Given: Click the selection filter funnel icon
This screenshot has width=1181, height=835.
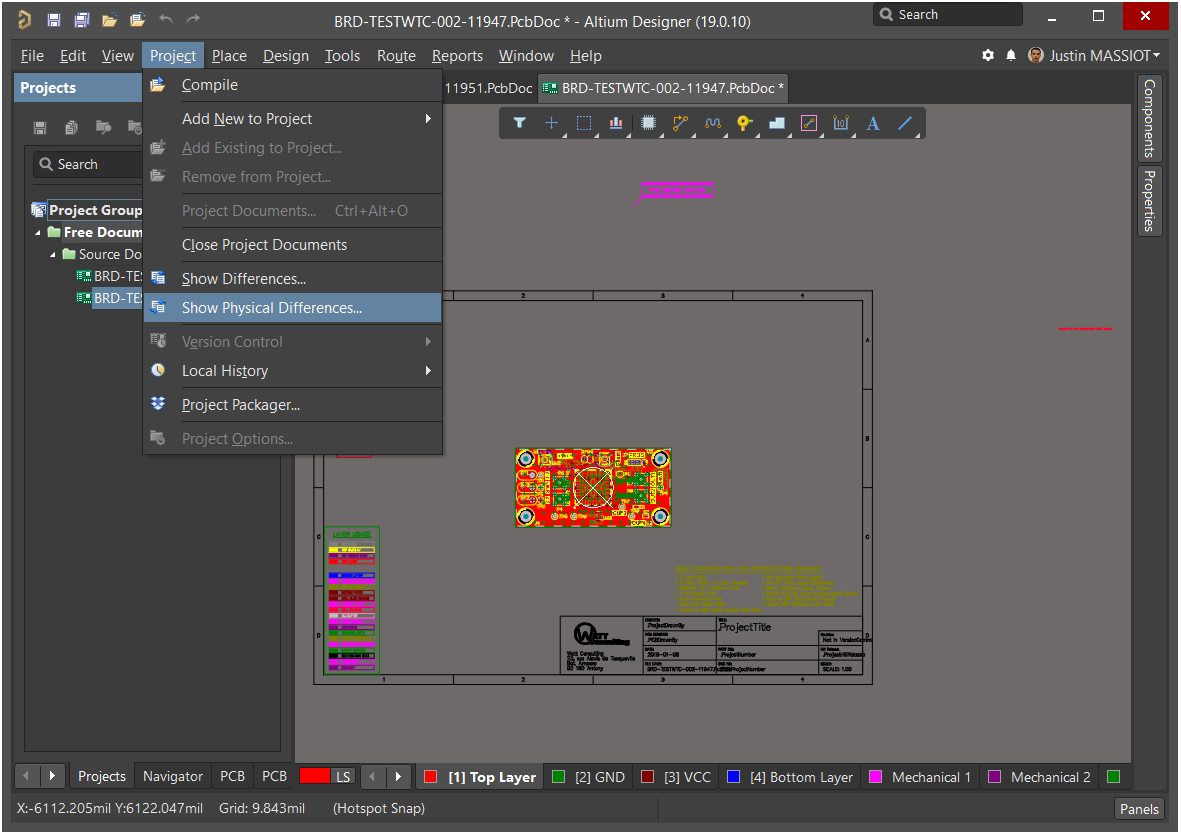Looking at the screenshot, I should pos(519,123).
